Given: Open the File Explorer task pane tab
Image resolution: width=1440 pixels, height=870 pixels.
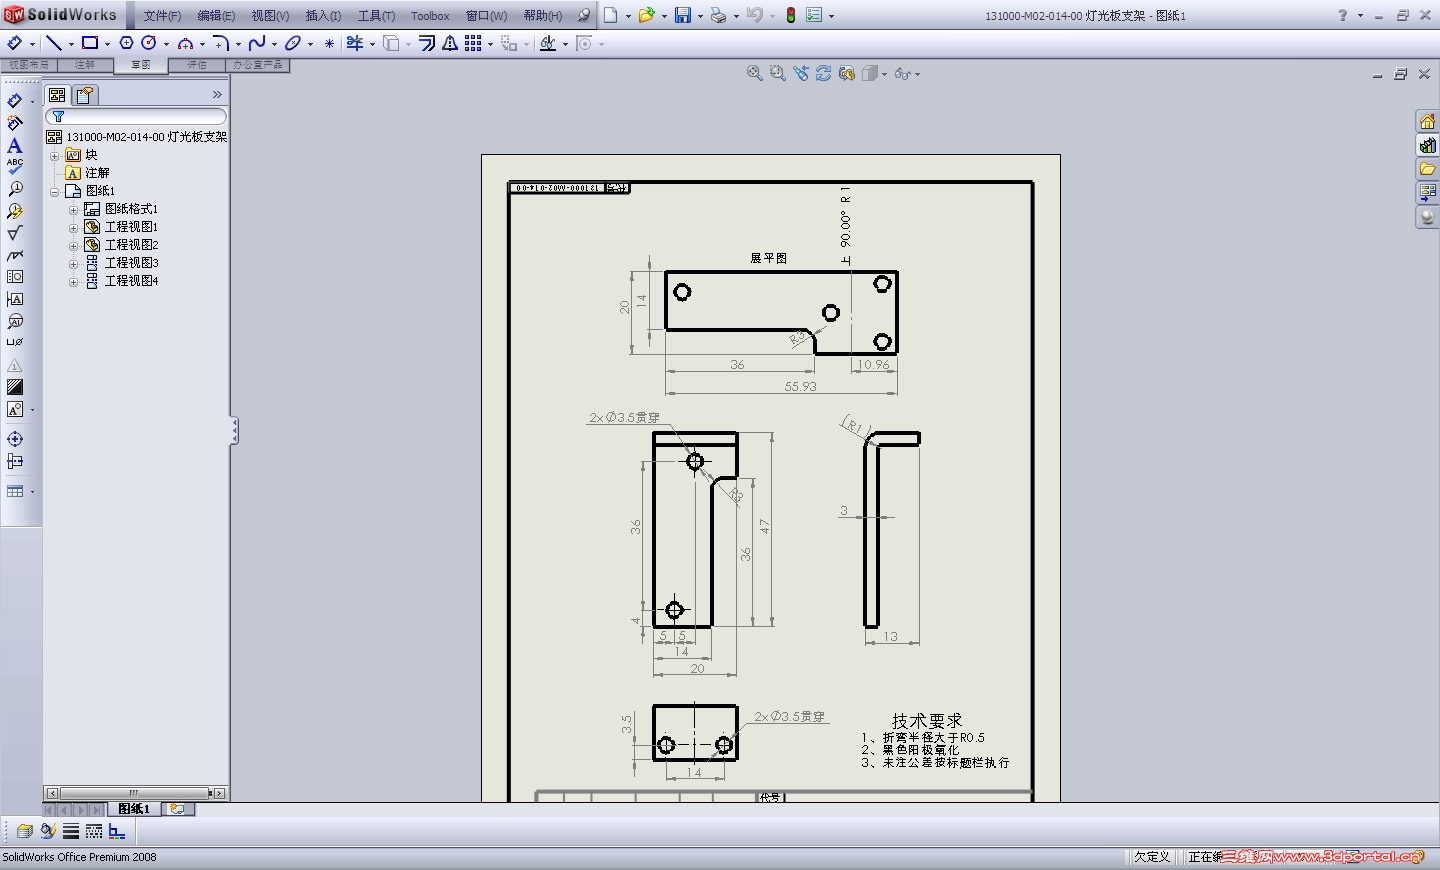Looking at the screenshot, I should point(1427,169).
